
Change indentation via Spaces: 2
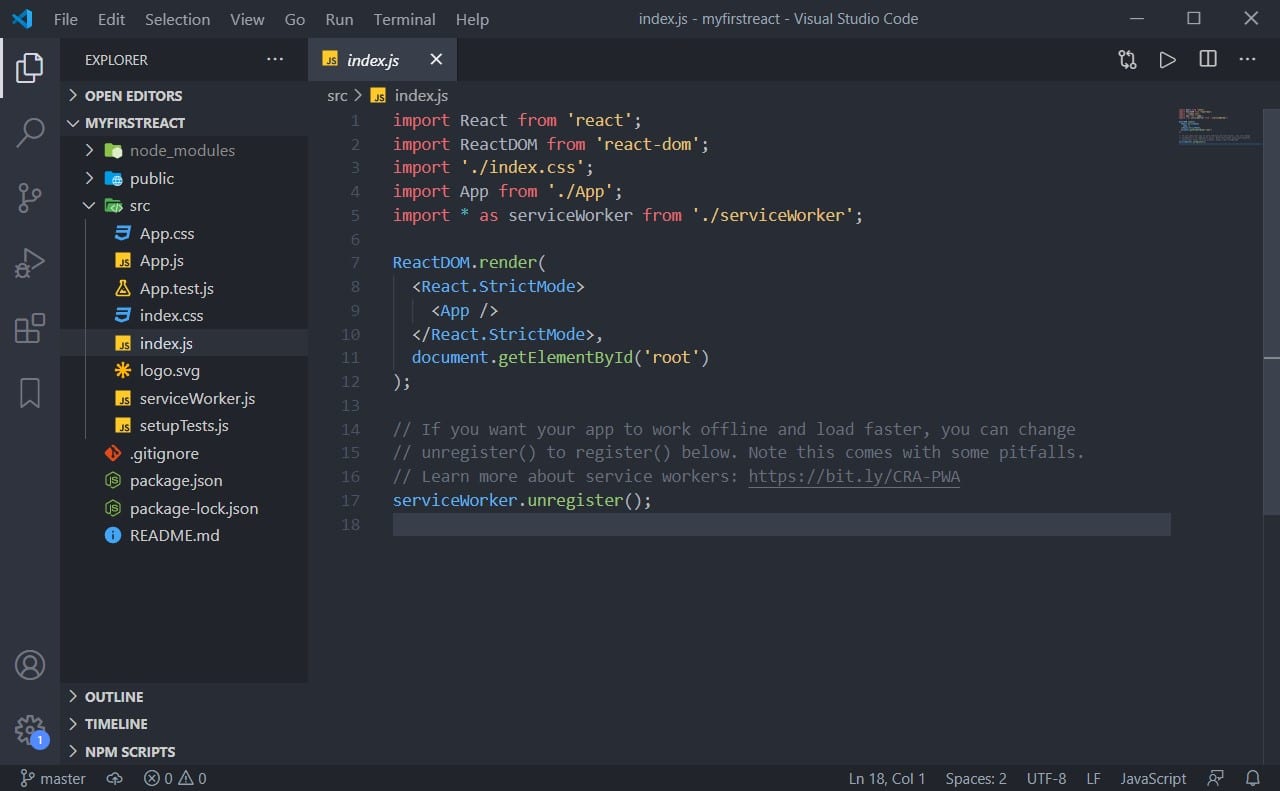click(976, 778)
